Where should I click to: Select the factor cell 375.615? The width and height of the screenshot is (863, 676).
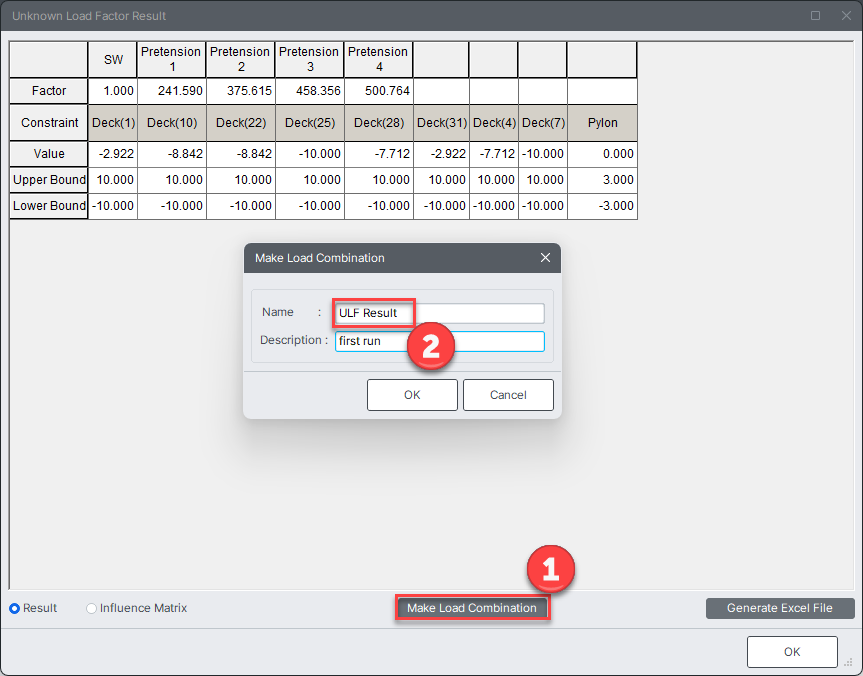coord(241,91)
